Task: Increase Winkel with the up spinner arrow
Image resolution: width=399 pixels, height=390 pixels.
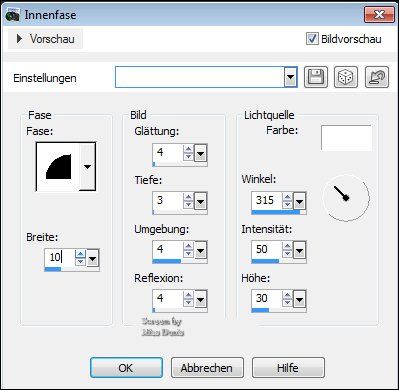Action: (287, 197)
